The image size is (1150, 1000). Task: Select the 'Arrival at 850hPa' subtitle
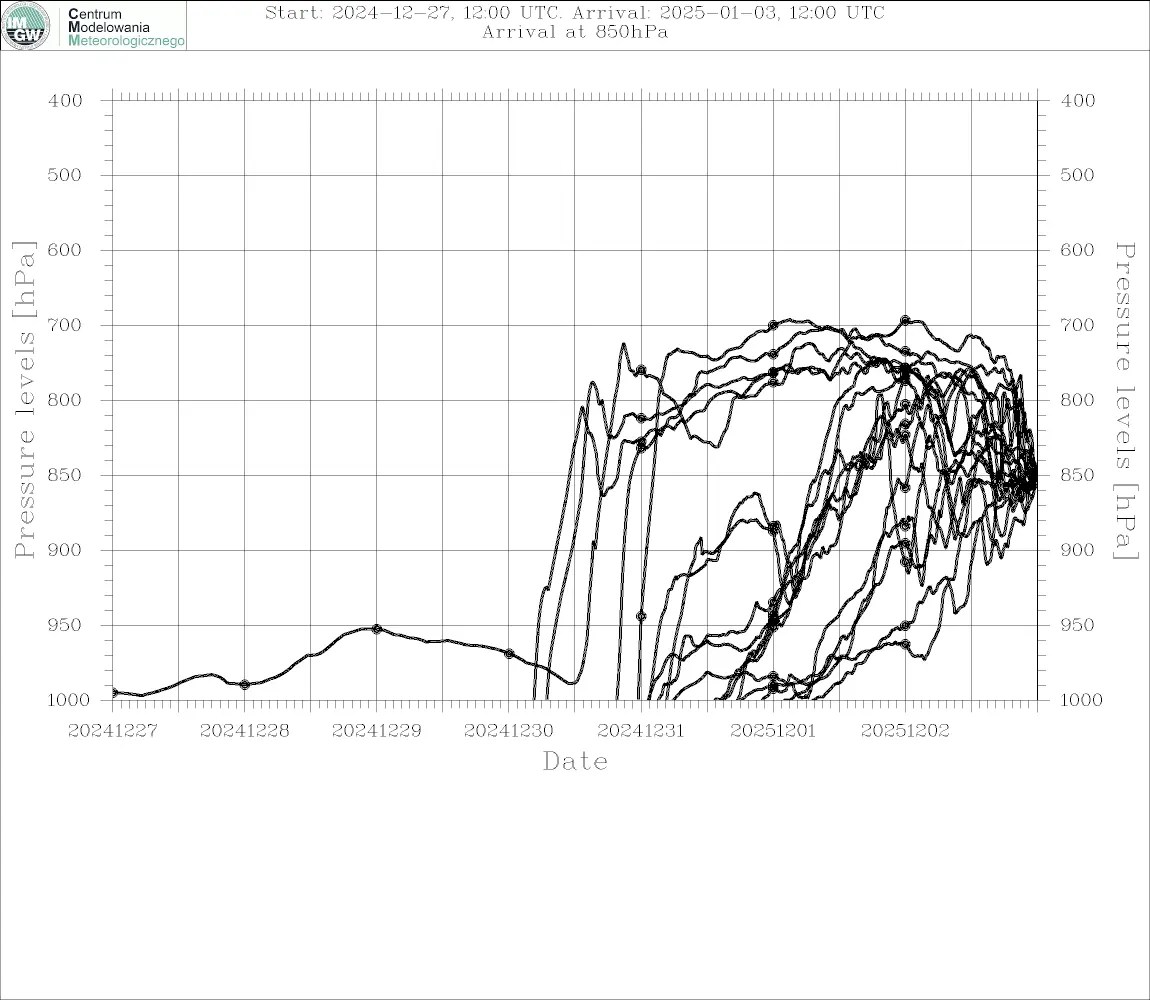click(575, 32)
